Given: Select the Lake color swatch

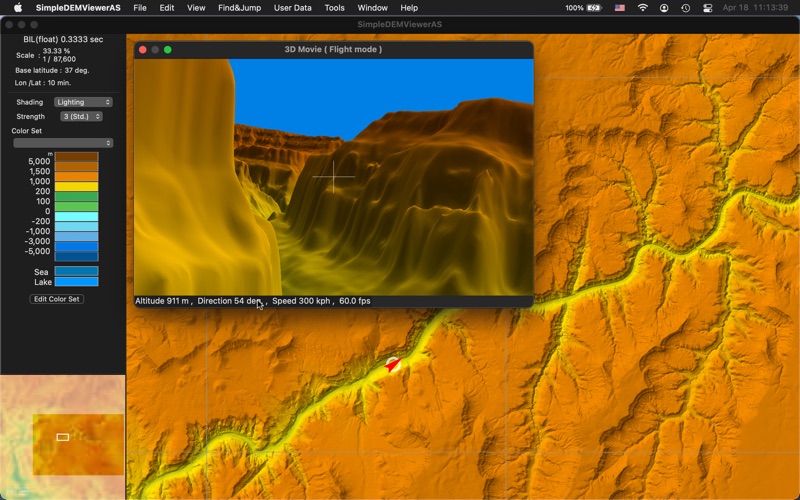Looking at the screenshot, I should pyautogui.click(x=77, y=282).
